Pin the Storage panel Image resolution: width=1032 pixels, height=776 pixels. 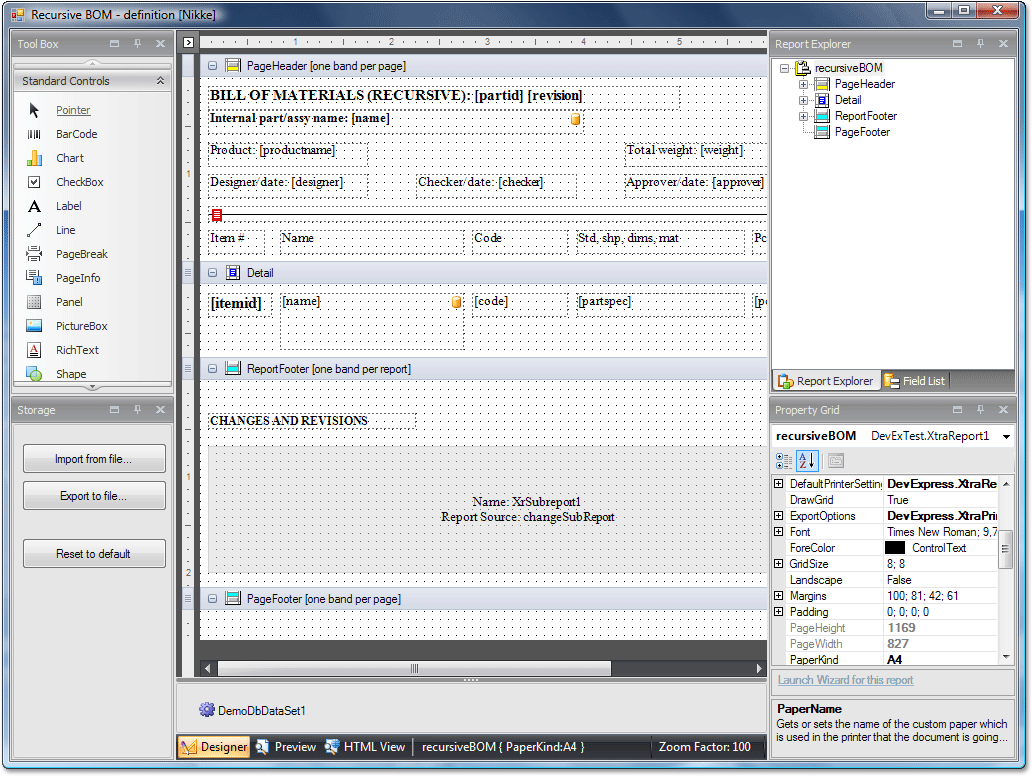click(x=138, y=409)
